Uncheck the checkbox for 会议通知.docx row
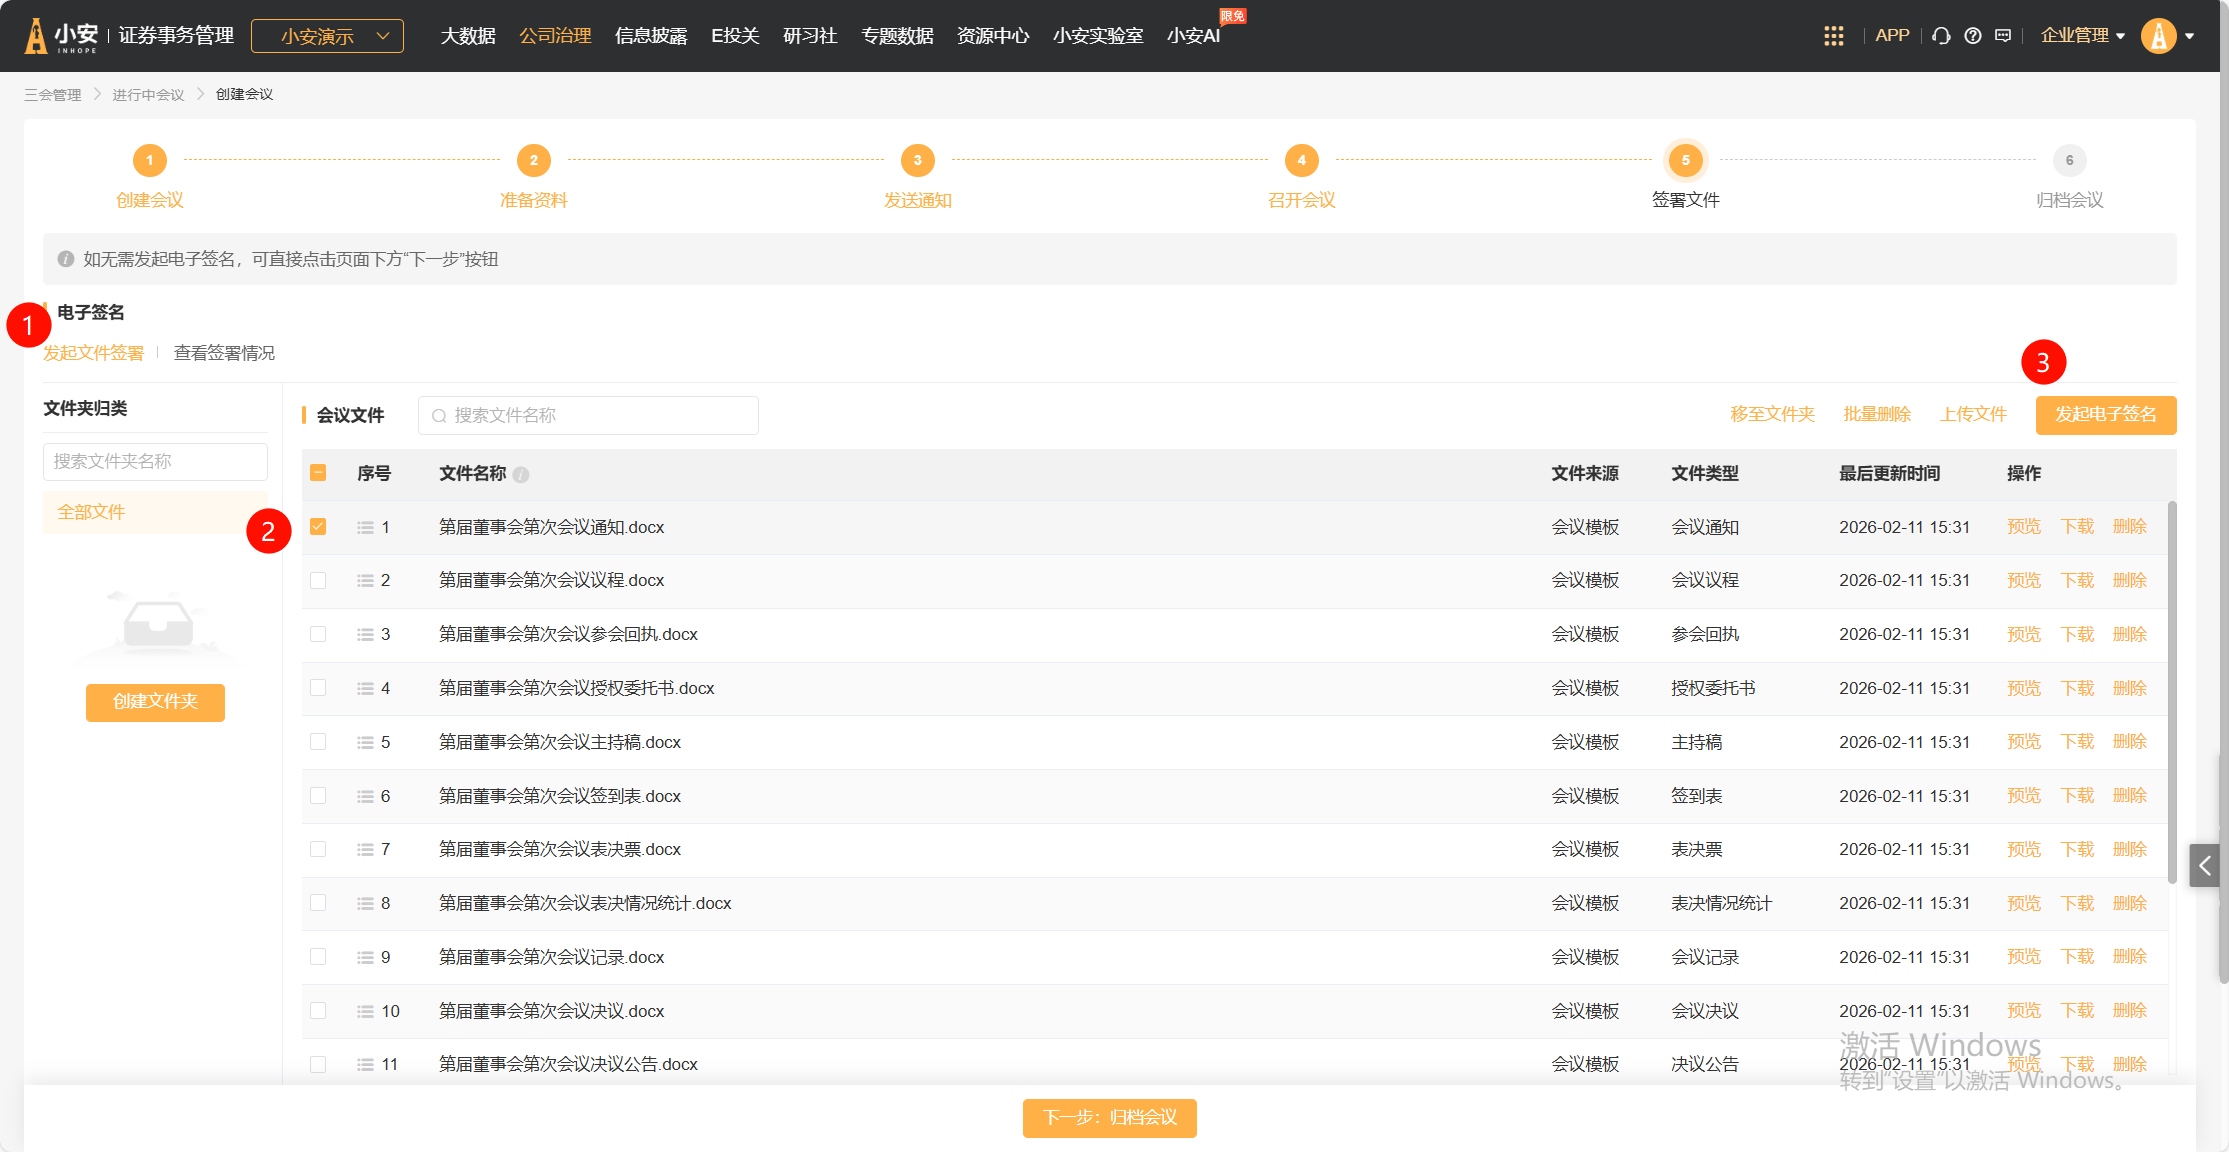2229x1152 pixels. coord(318,527)
